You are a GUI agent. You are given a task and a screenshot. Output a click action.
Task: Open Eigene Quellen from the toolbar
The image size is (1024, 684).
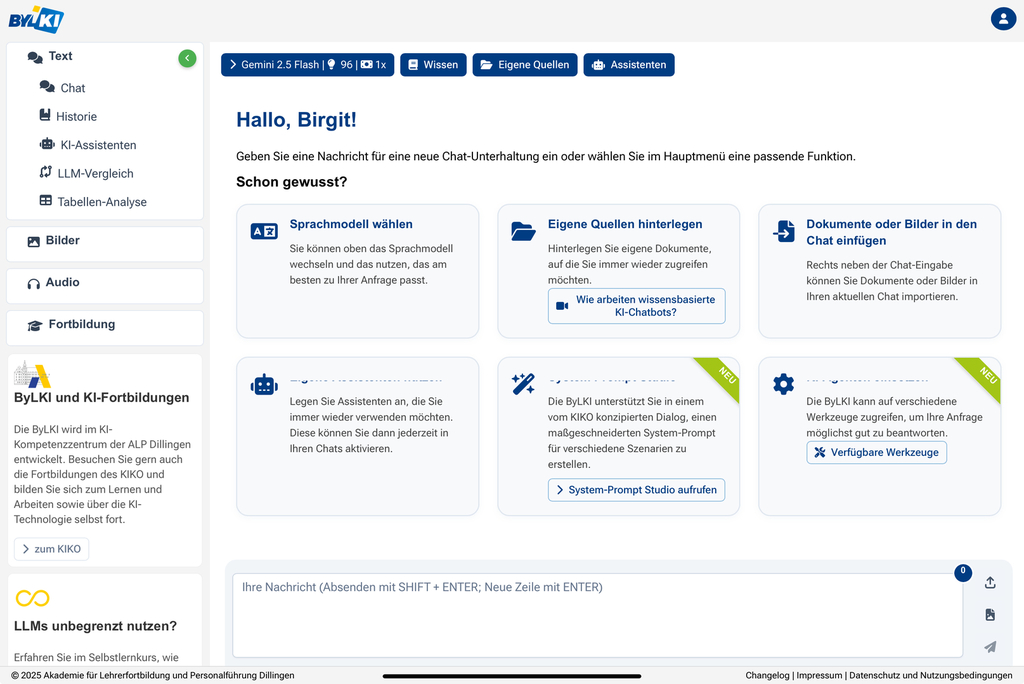click(525, 65)
